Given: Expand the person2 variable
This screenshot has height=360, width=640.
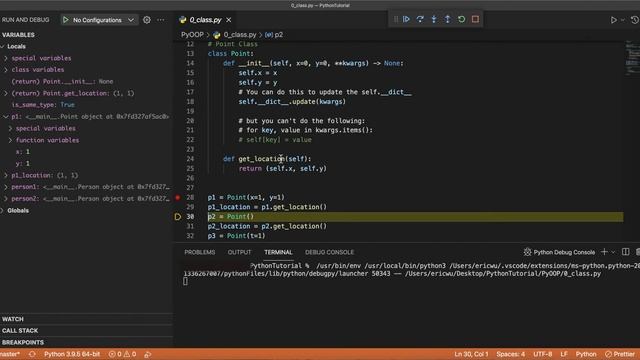Looking at the screenshot, I should 6,199.
